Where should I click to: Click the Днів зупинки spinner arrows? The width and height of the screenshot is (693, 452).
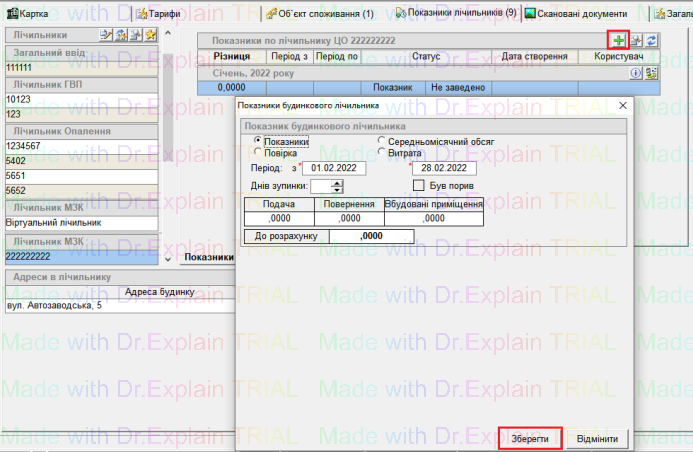pos(337,186)
